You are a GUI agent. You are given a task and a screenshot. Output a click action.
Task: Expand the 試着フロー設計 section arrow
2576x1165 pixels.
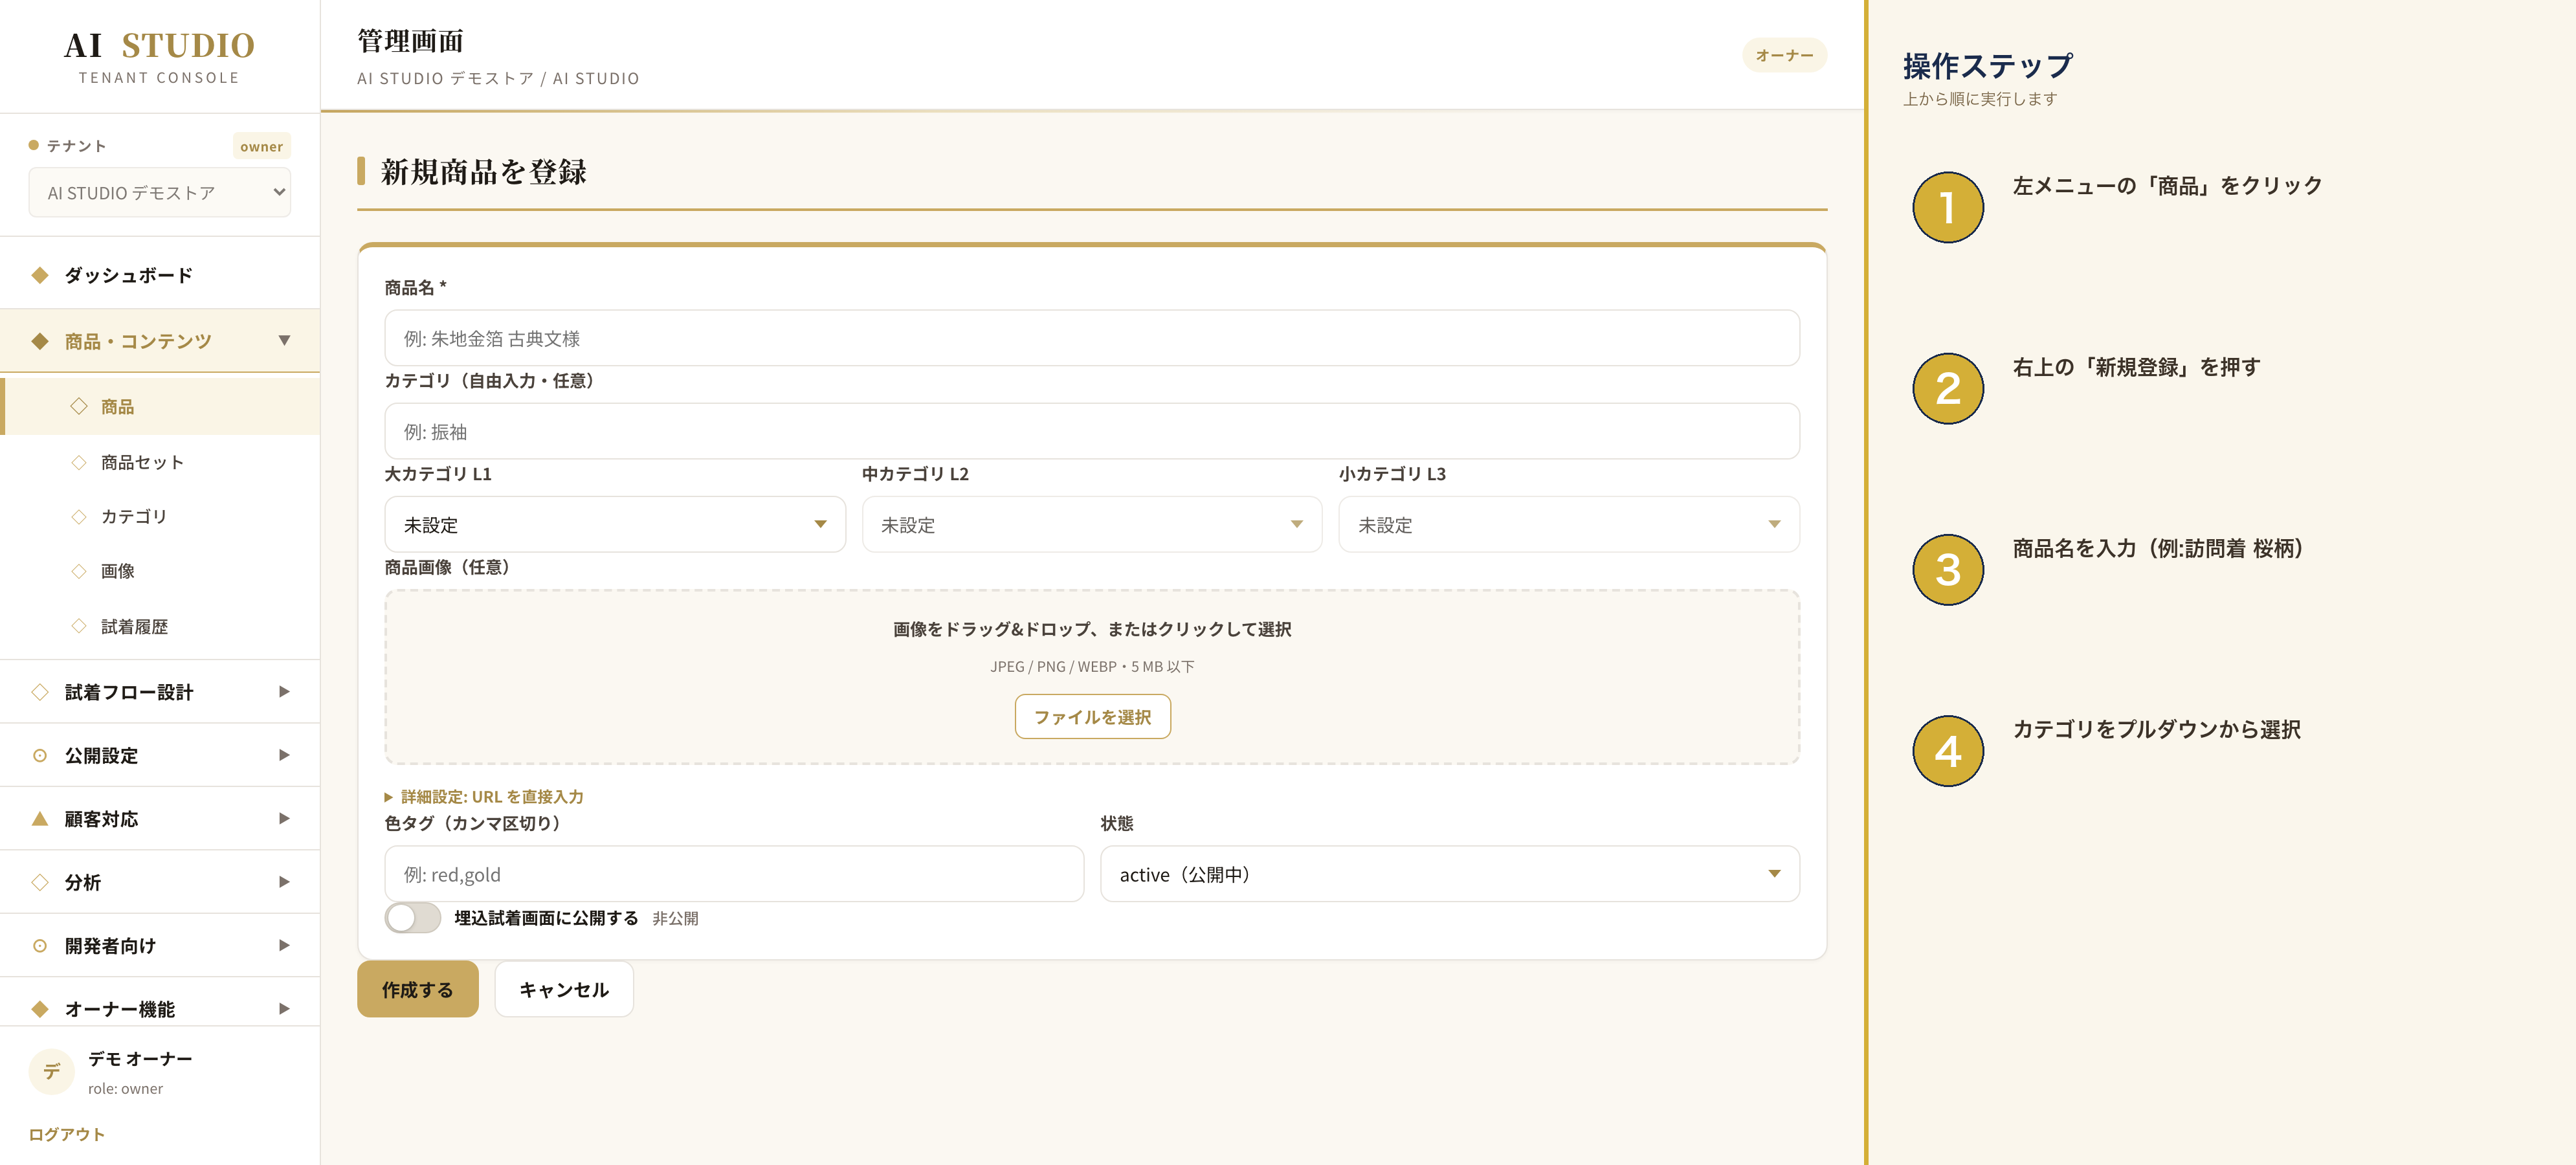[284, 691]
